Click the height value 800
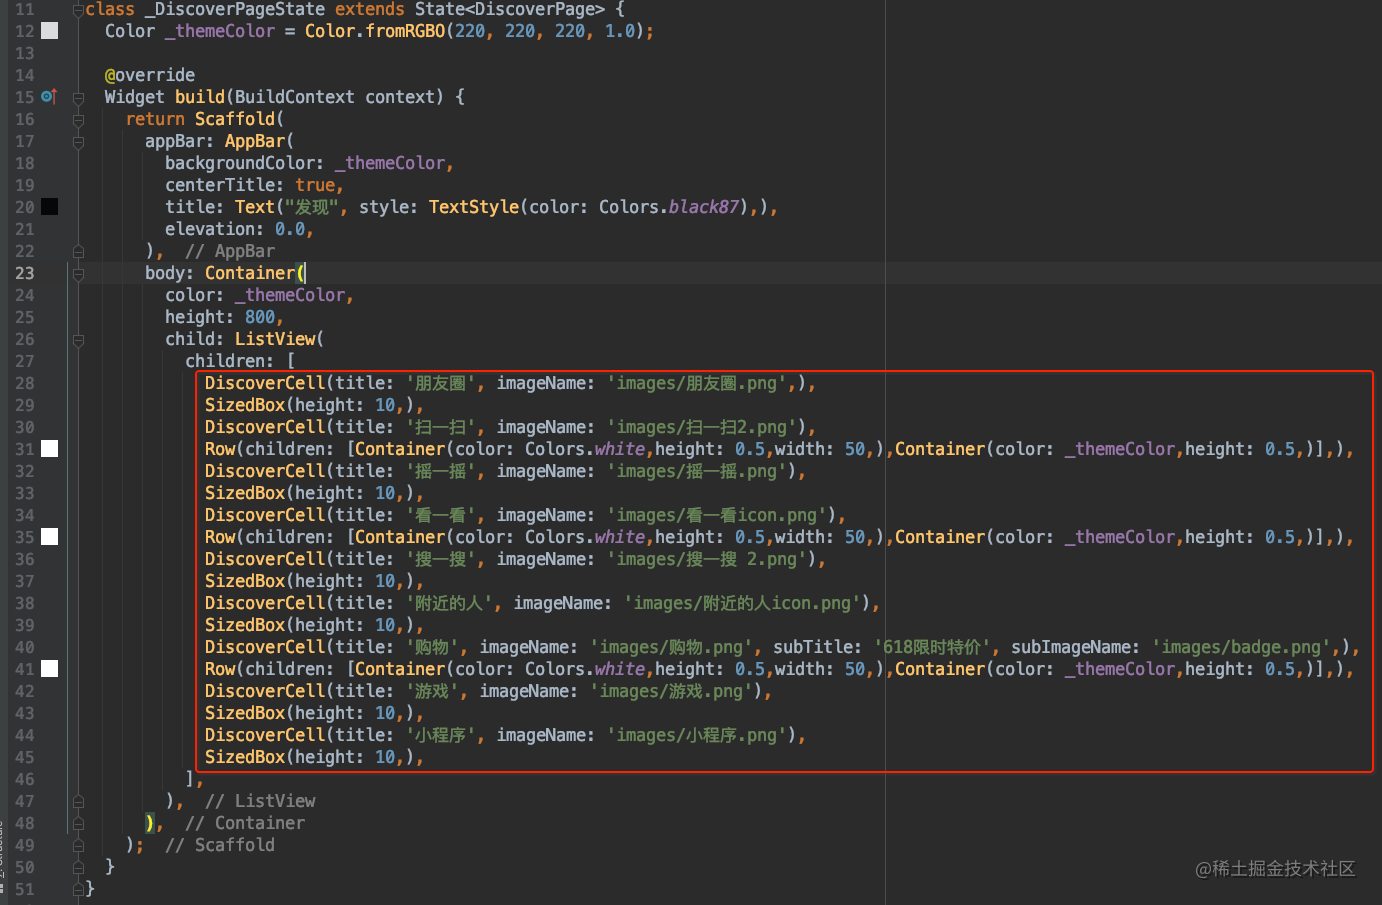This screenshot has height=905, width=1382. (260, 317)
